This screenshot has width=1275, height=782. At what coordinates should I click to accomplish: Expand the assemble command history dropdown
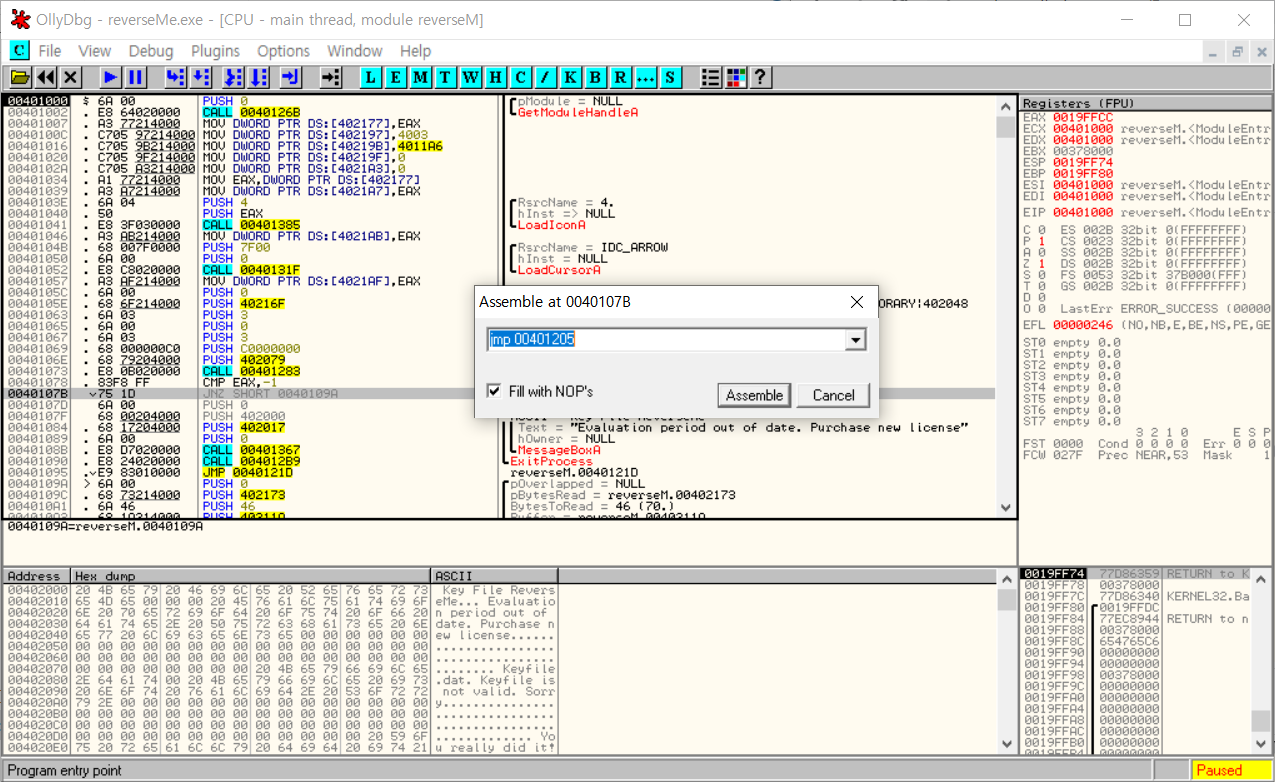(854, 340)
